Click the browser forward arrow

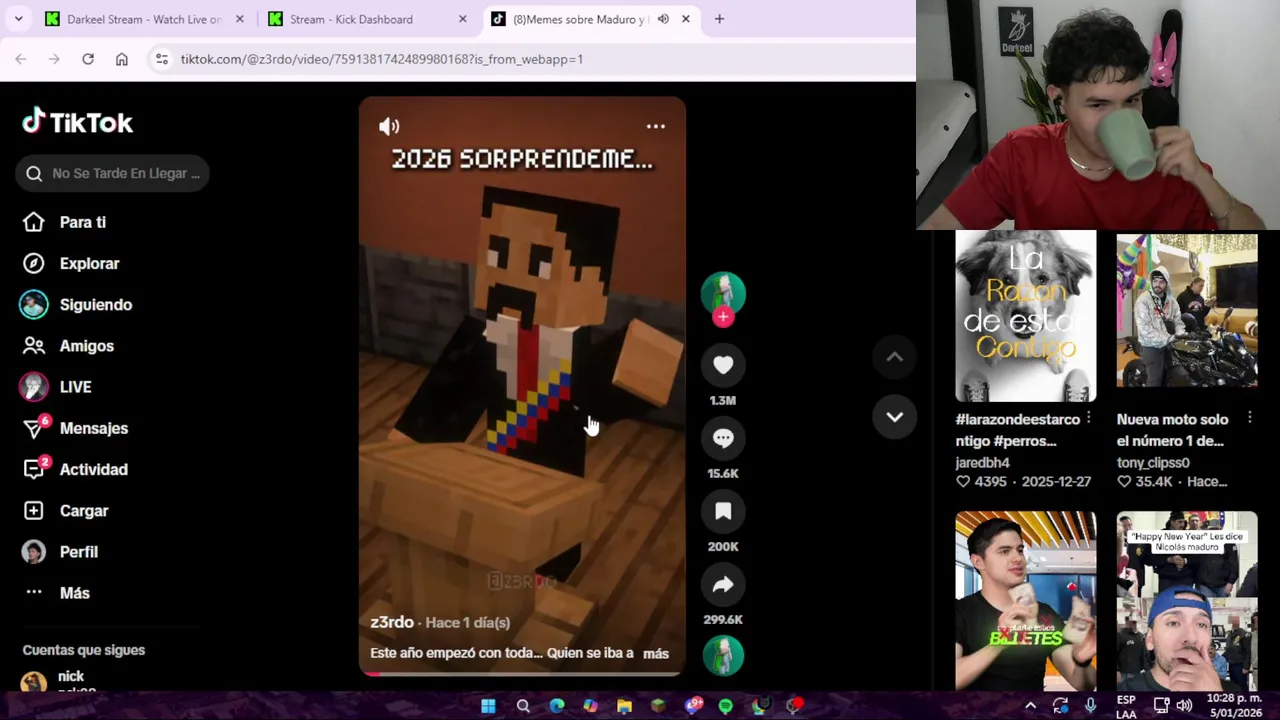54,59
